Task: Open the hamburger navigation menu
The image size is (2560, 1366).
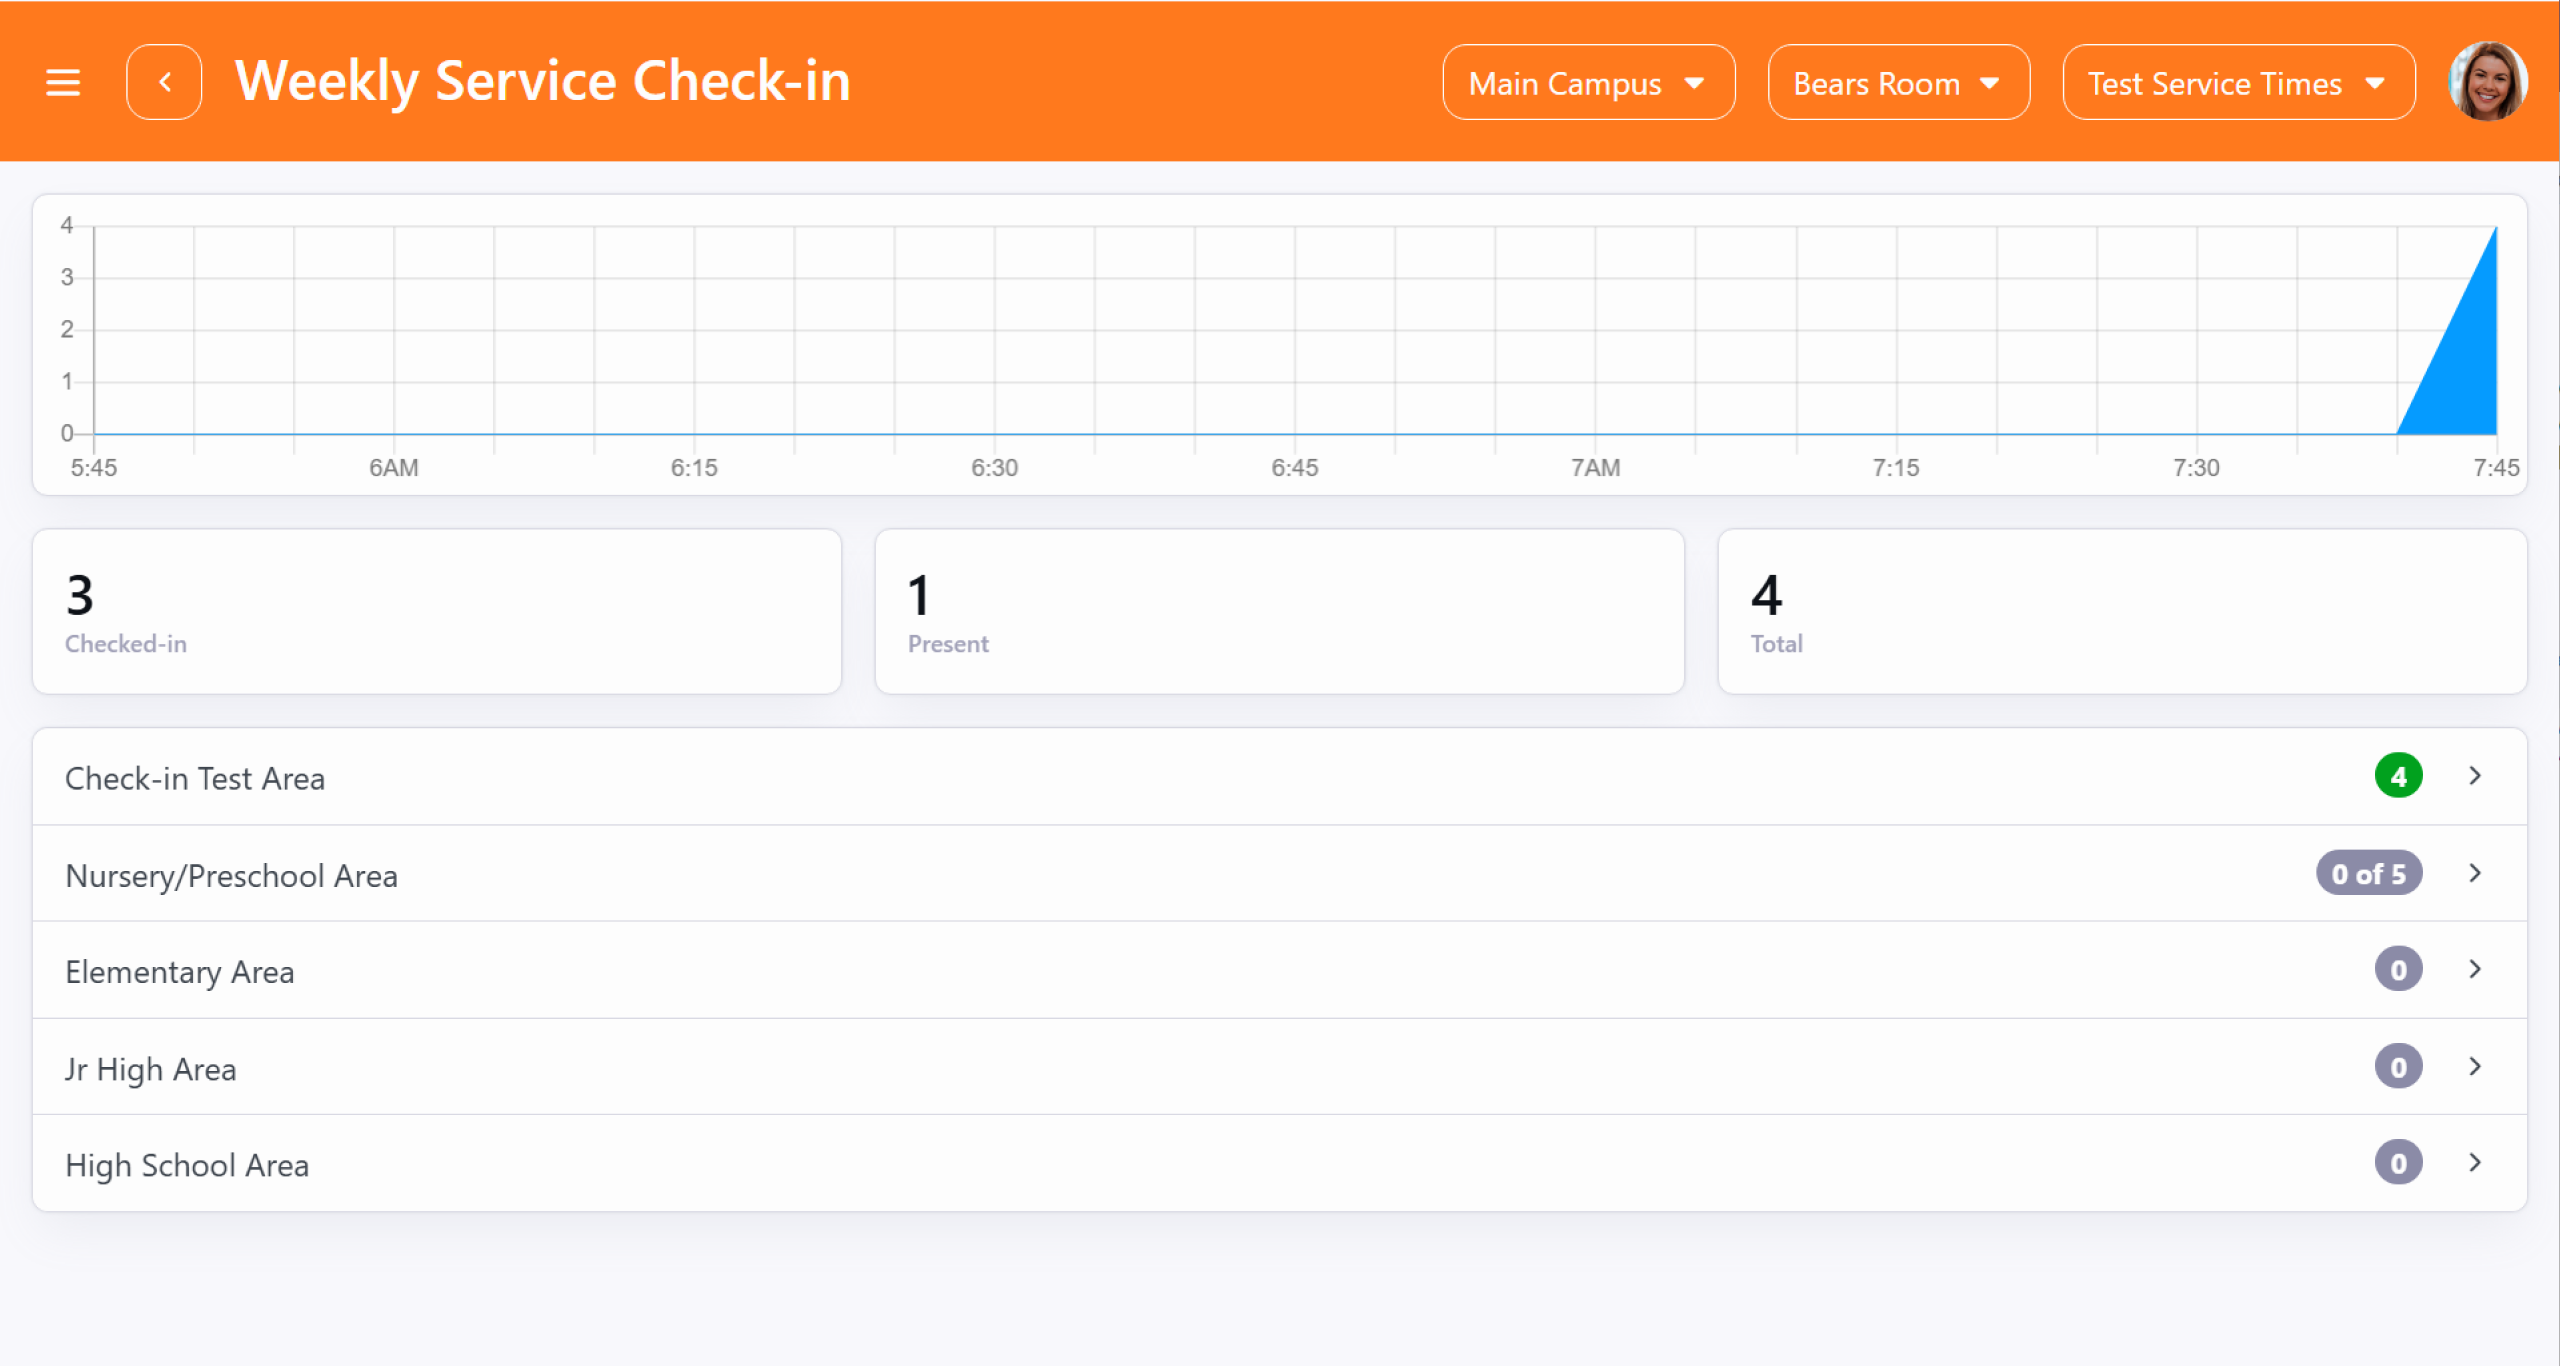Action: (x=63, y=82)
